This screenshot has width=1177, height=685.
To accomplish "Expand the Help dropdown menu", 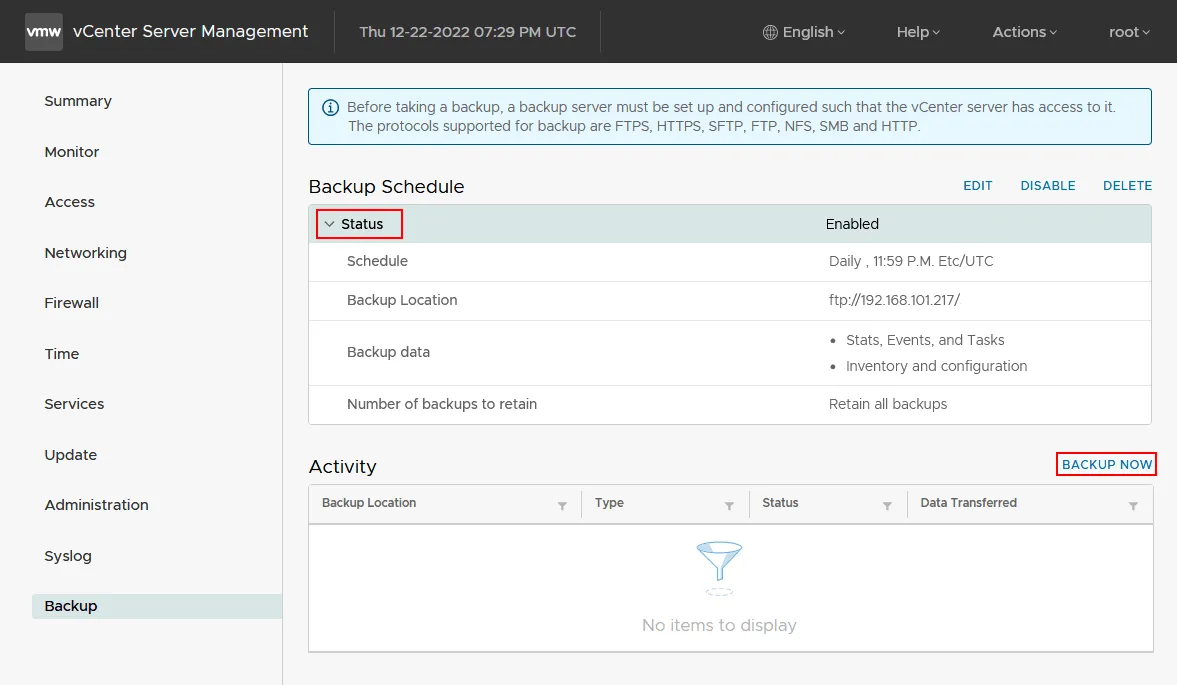I will tap(918, 32).
